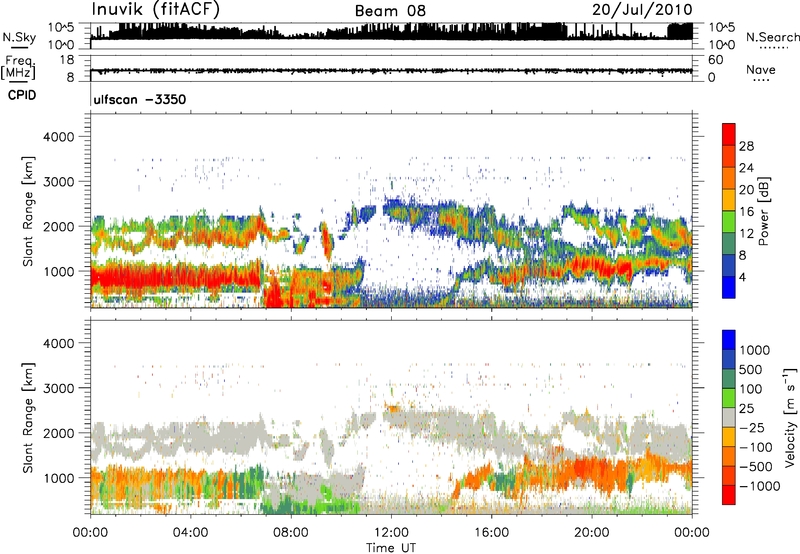Click the "N.Search" legend label
The width and height of the screenshot is (800, 554).
tap(772, 37)
